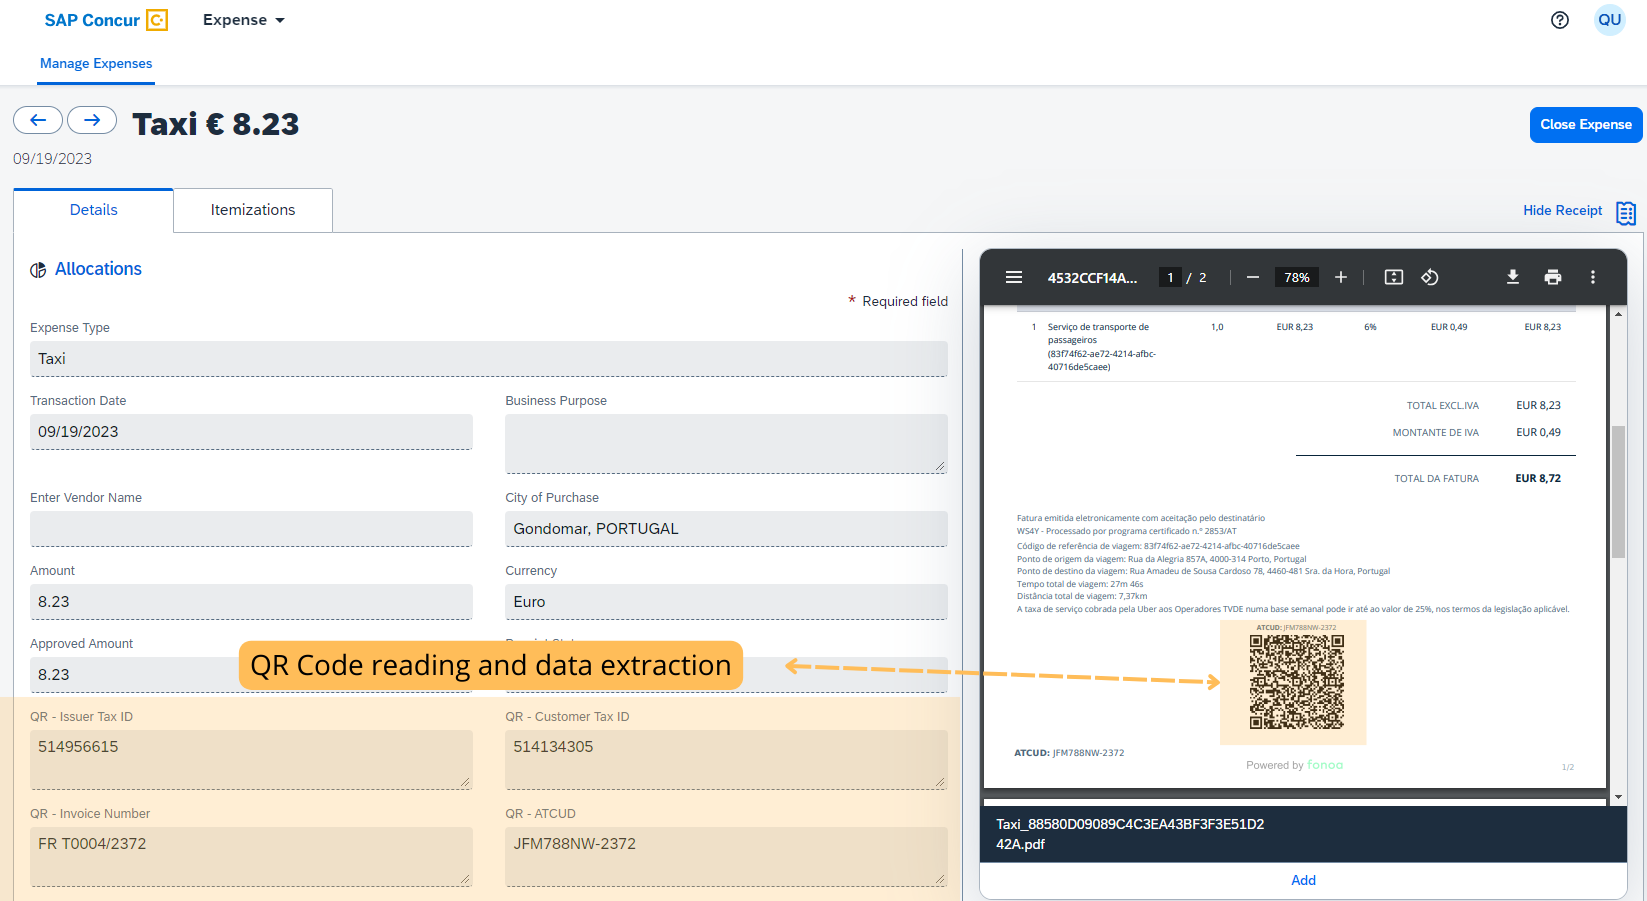Image resolution: width=1647 pixels, height=901 pixels.
Task: Click the 78% zoom level box
Action: (1297, 277)
